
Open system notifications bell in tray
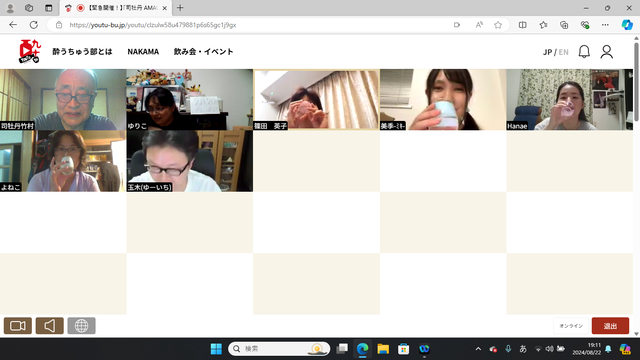[x=608, y=349]
